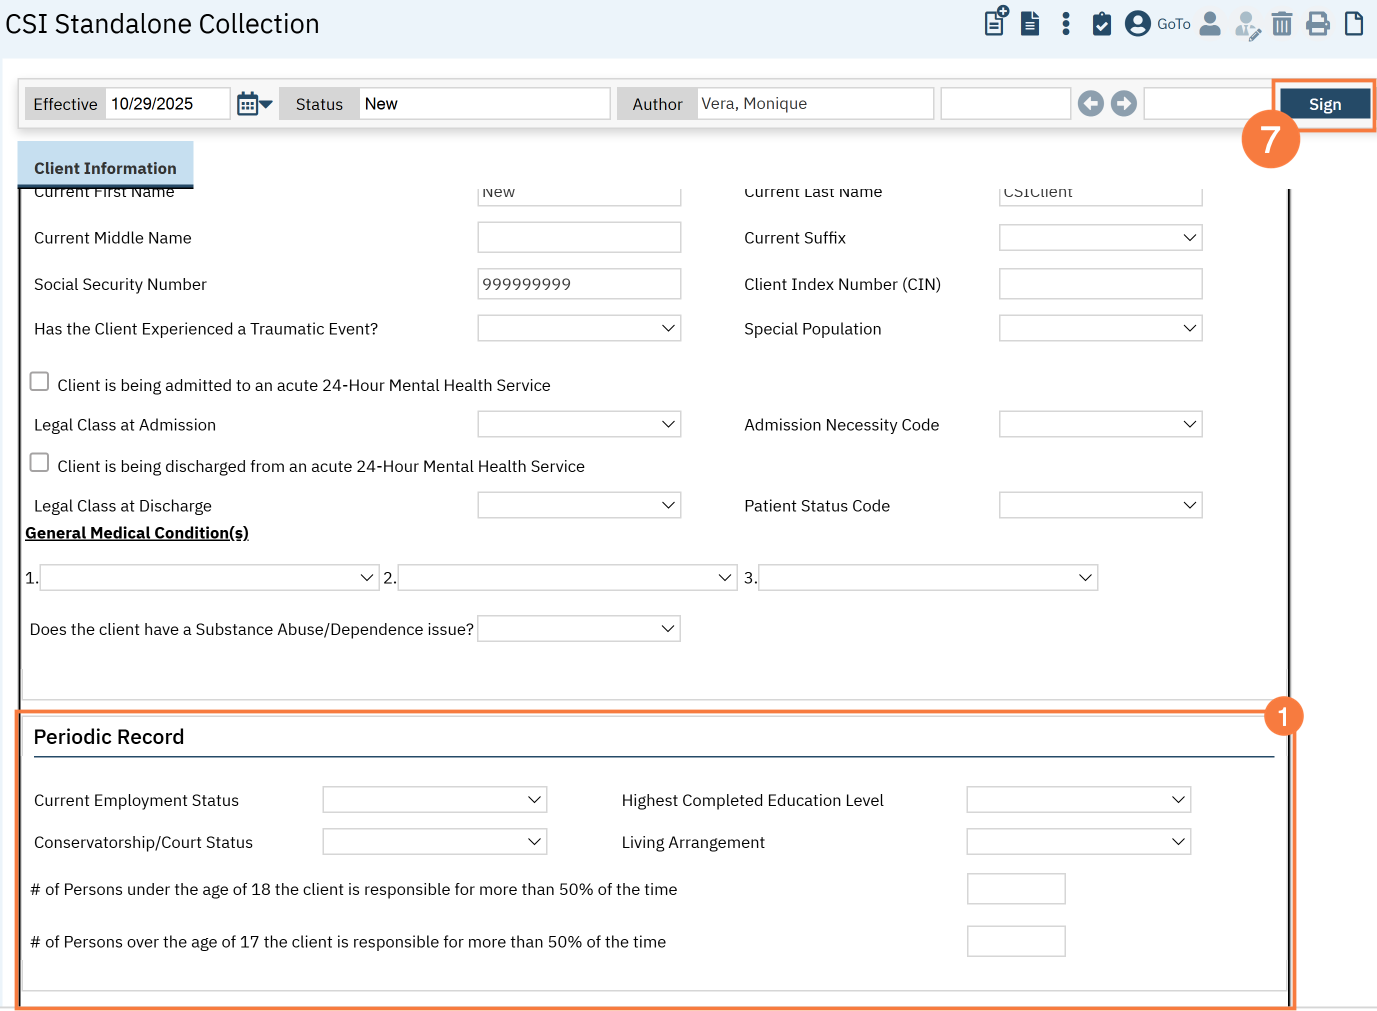
Task: Expand the Special Population dropdown
Action: point(1100,329)
